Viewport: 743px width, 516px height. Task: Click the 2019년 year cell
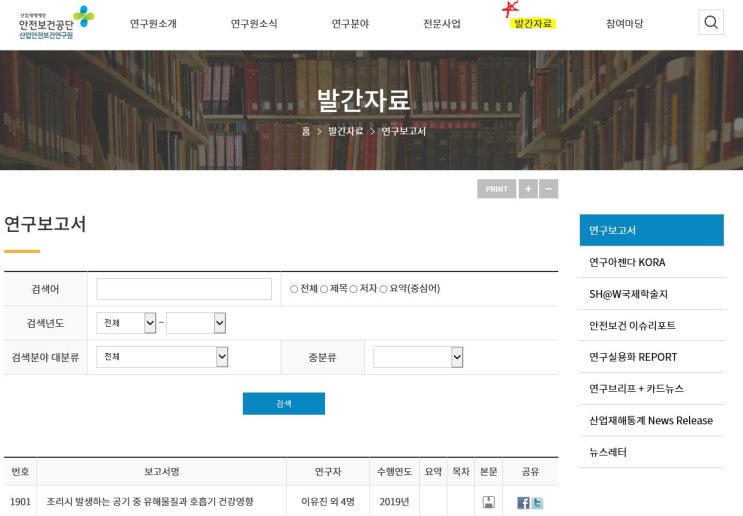click(394, 501)
